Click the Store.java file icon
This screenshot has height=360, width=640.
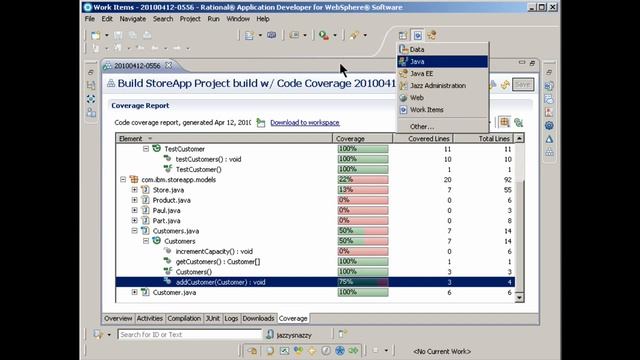coord(145,190)
